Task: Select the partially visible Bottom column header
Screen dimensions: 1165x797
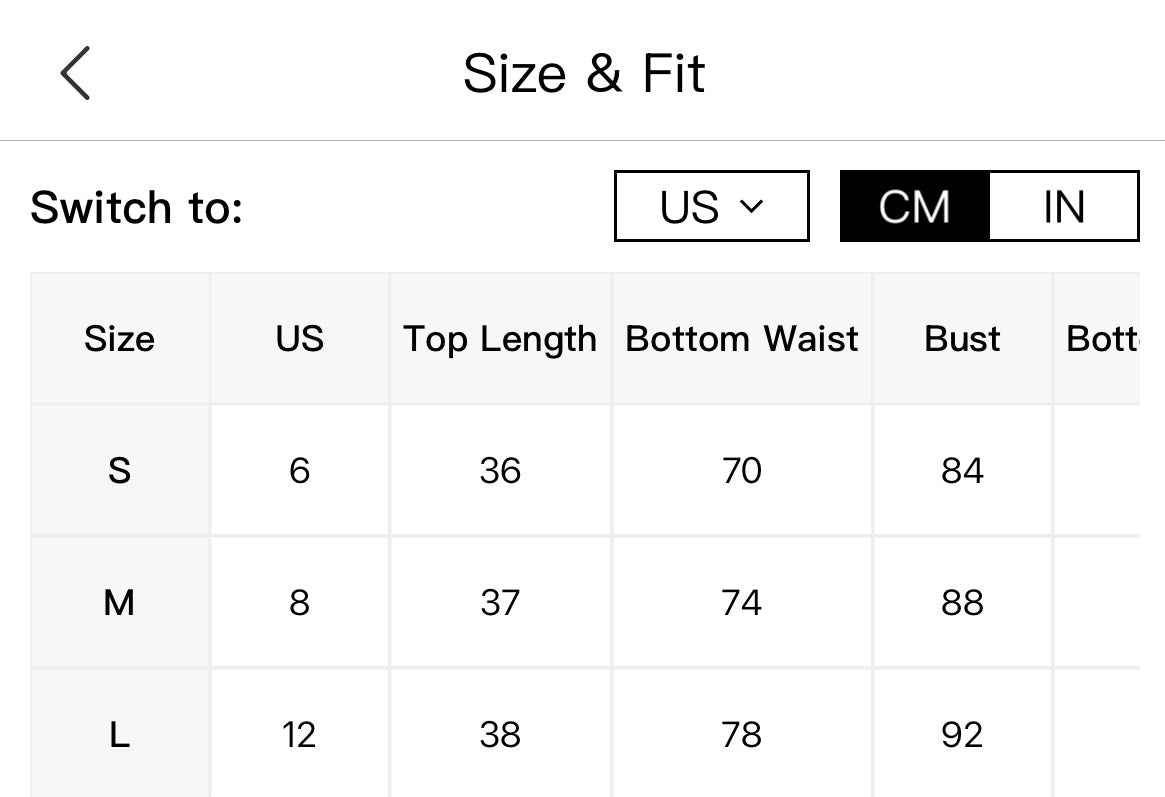Action: click(x=1097, y=339)
